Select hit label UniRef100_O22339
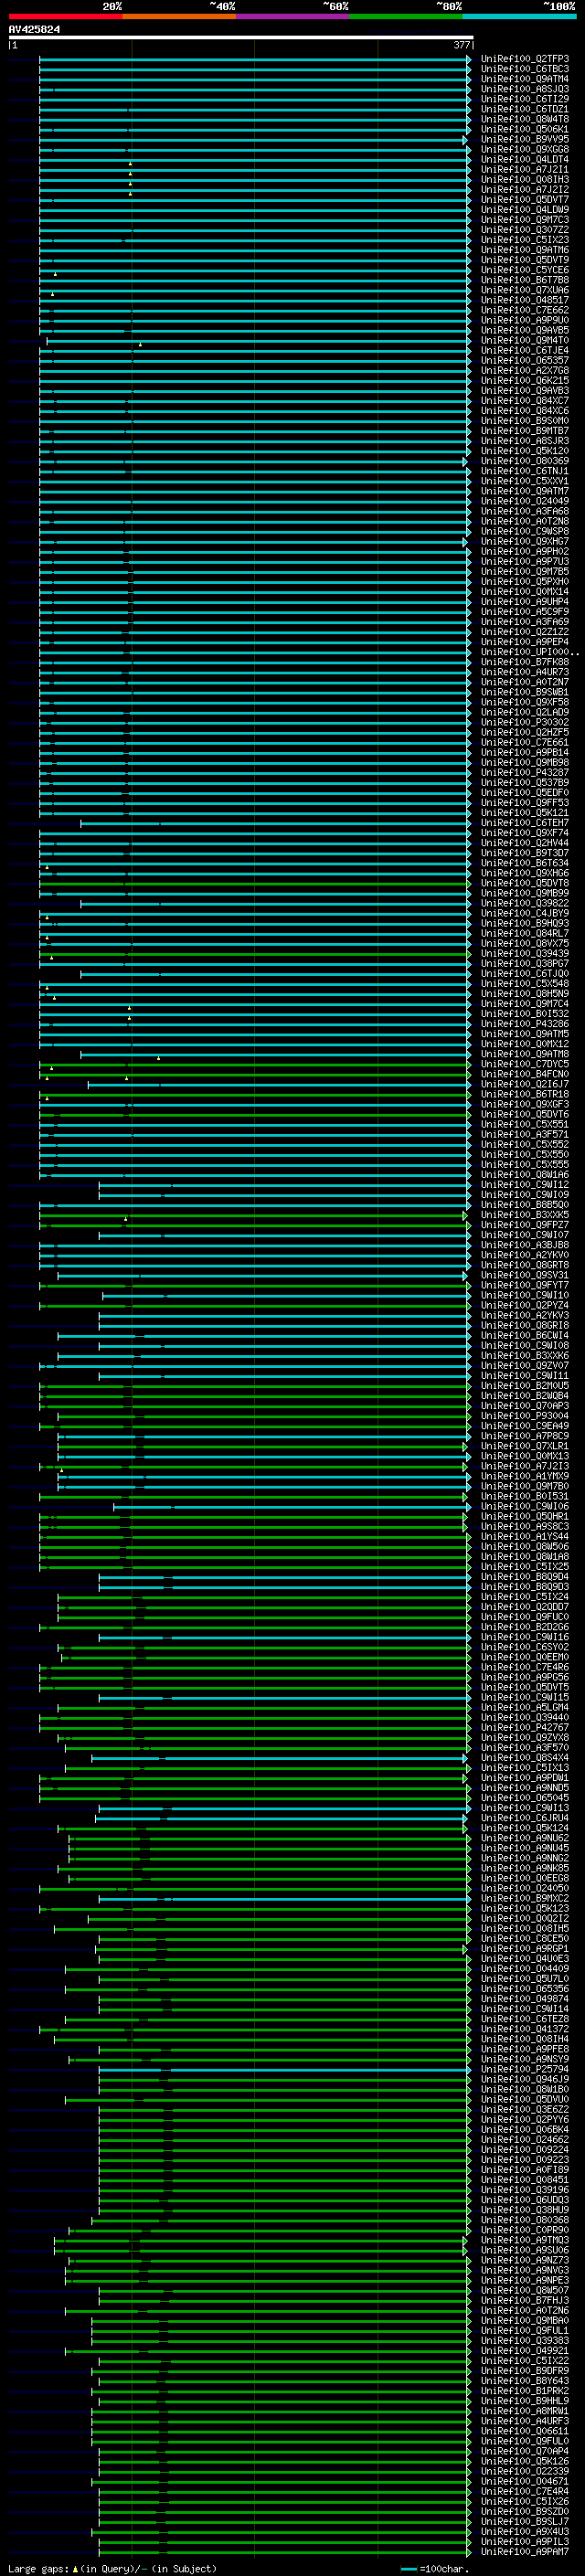 tap(525, 2471)
